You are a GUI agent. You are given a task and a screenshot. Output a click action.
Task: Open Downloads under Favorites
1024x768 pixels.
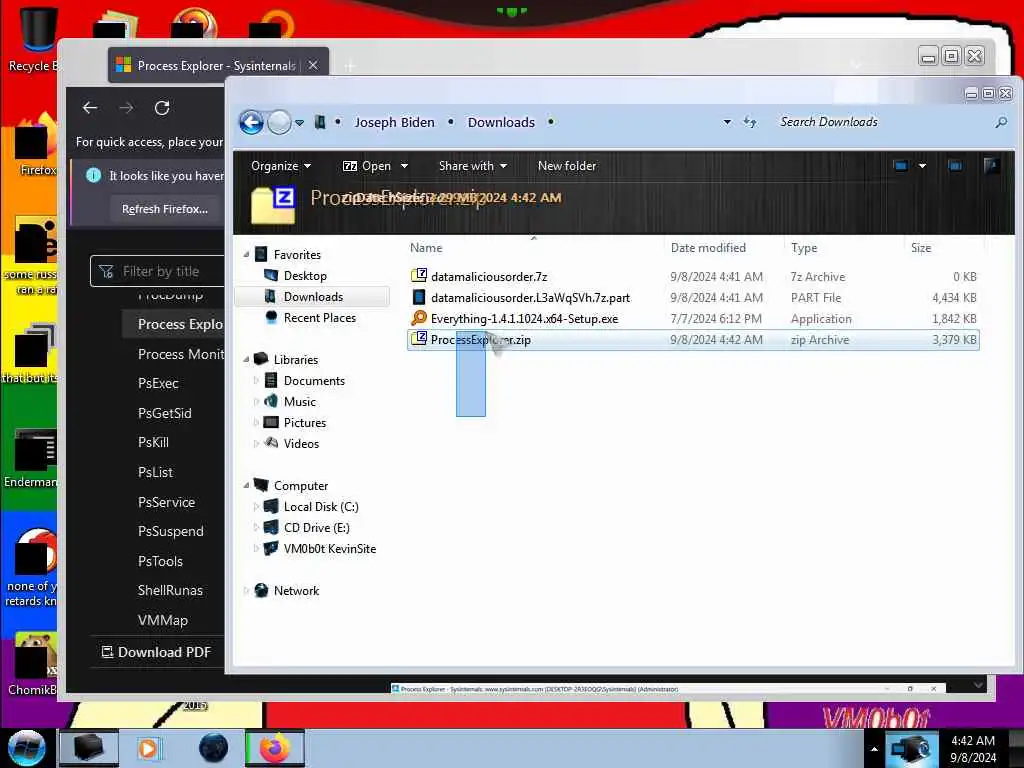pyautogui.click(x=313, y=296)
